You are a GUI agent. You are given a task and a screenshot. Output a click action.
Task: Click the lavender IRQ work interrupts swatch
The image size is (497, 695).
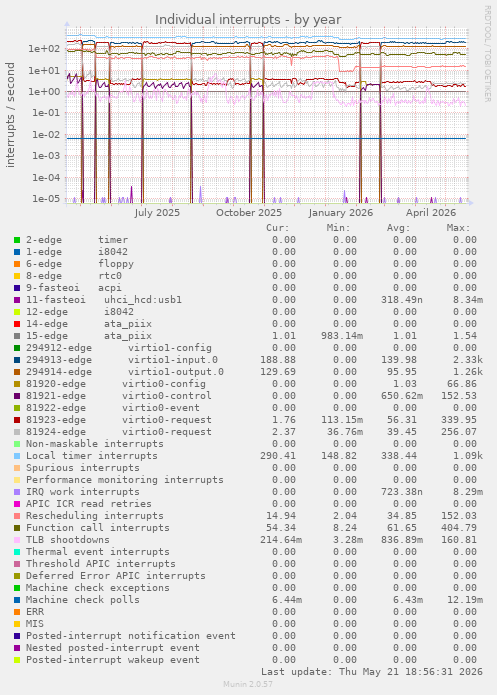(17, 492)
